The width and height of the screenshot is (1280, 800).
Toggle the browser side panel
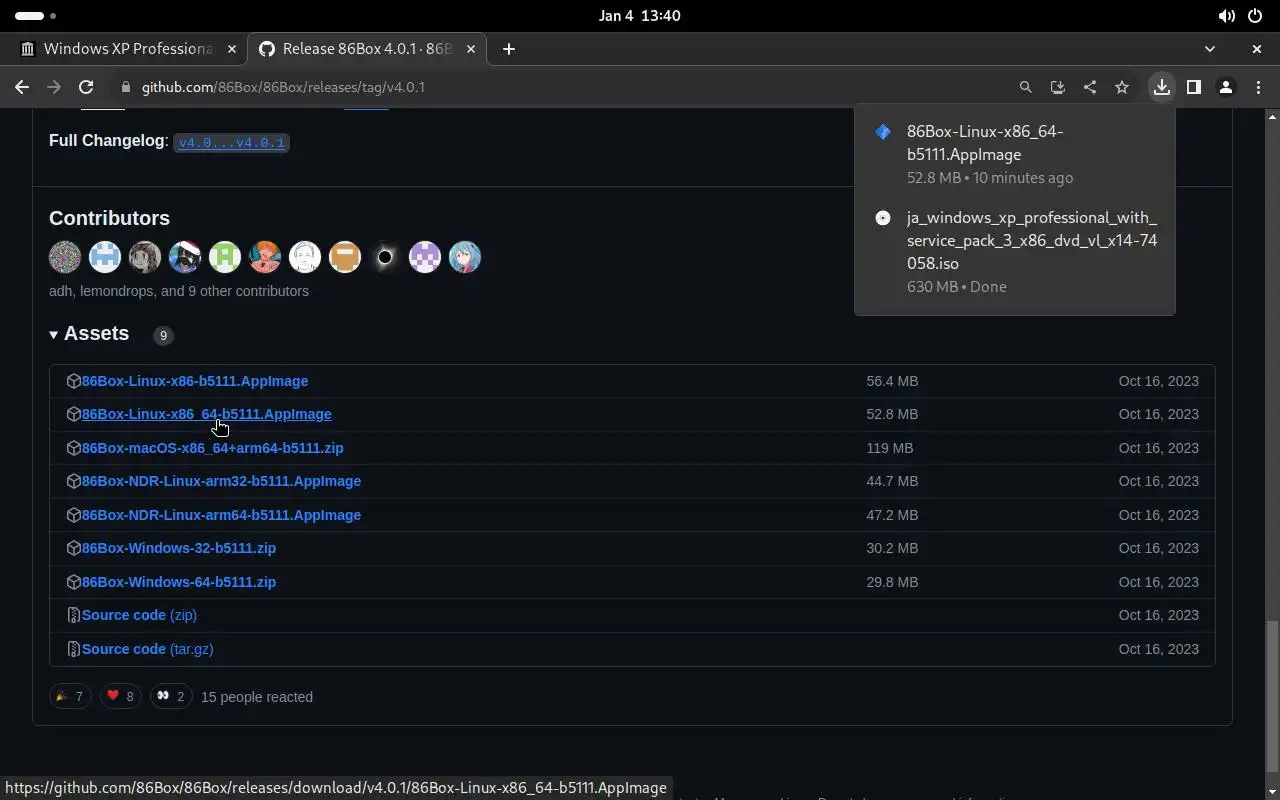[1193, 87]
